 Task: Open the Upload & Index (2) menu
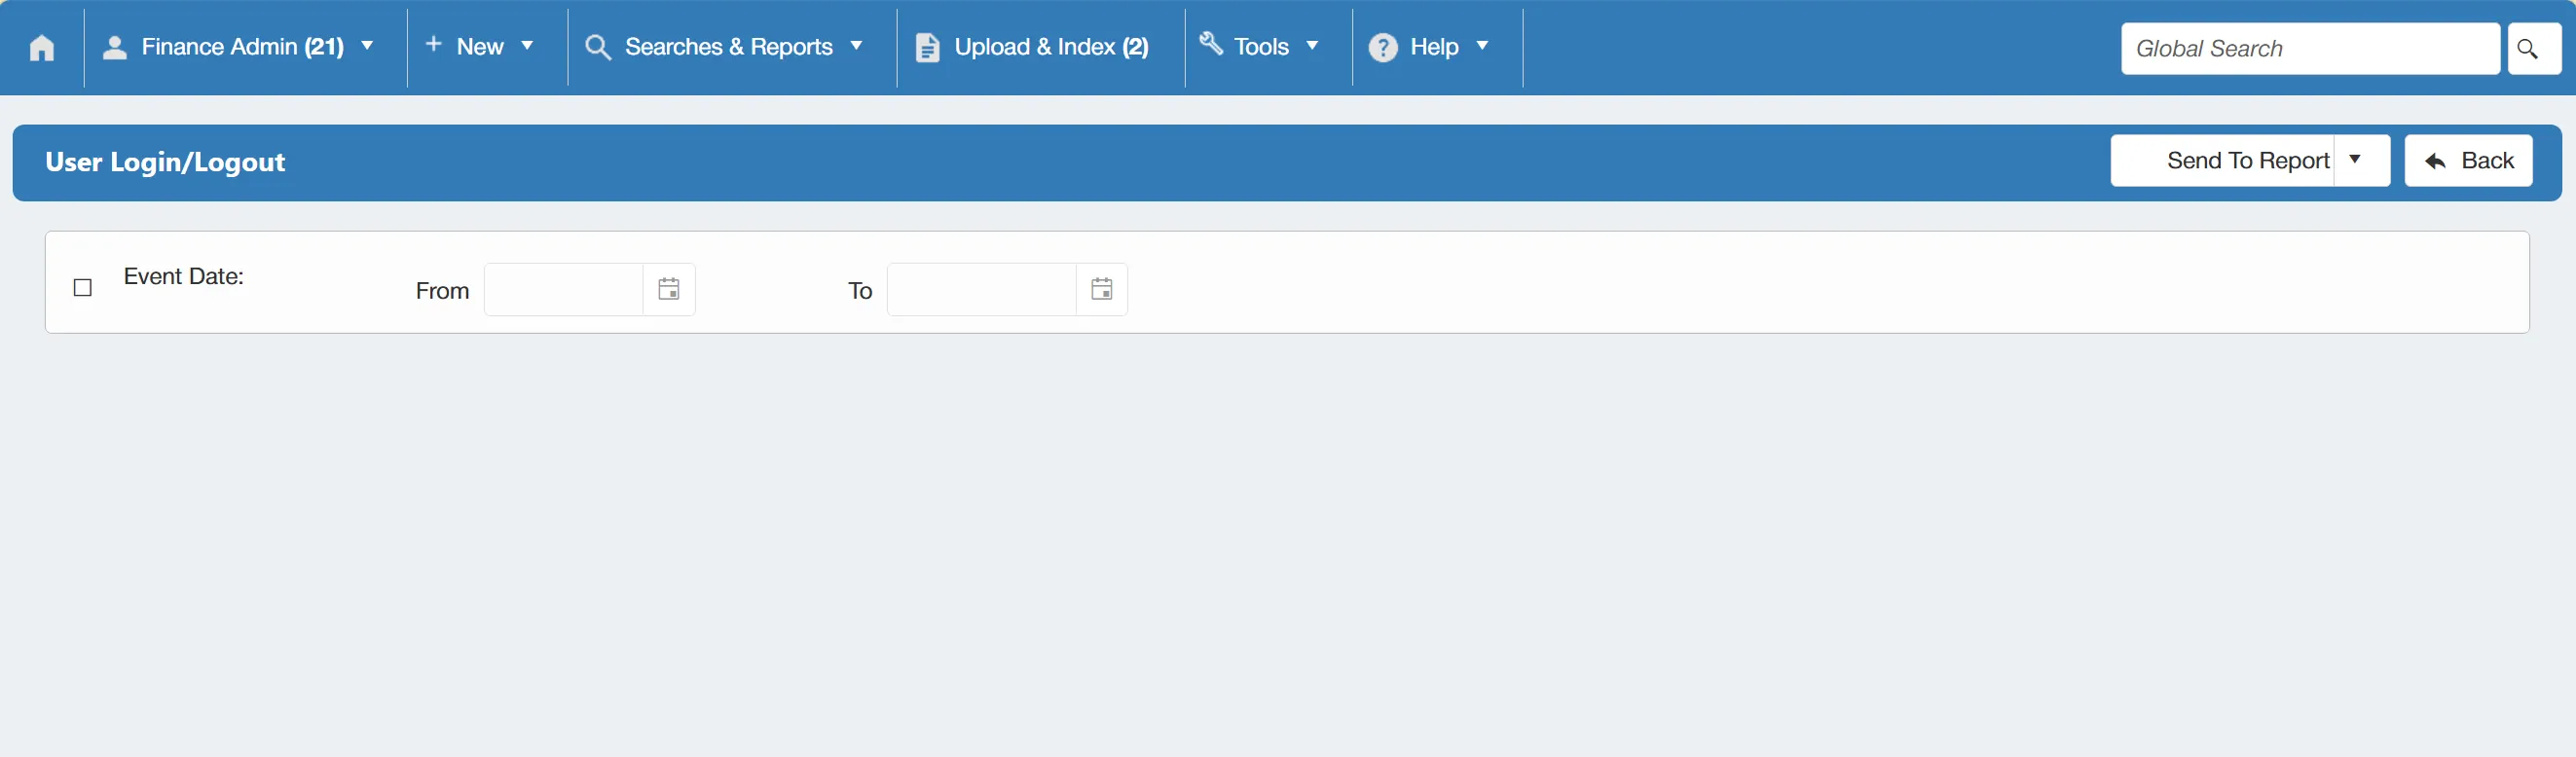pos(1052,47)
